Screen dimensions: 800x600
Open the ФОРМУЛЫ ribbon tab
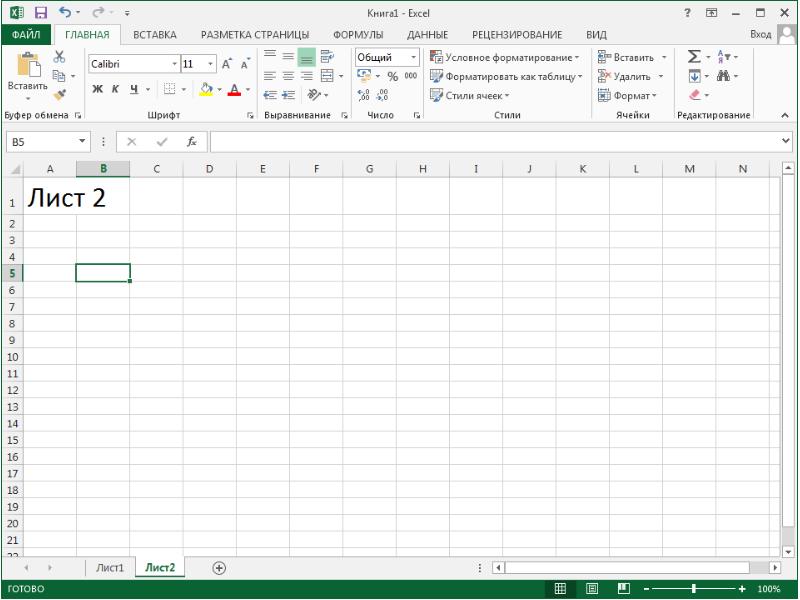[358, 35]
